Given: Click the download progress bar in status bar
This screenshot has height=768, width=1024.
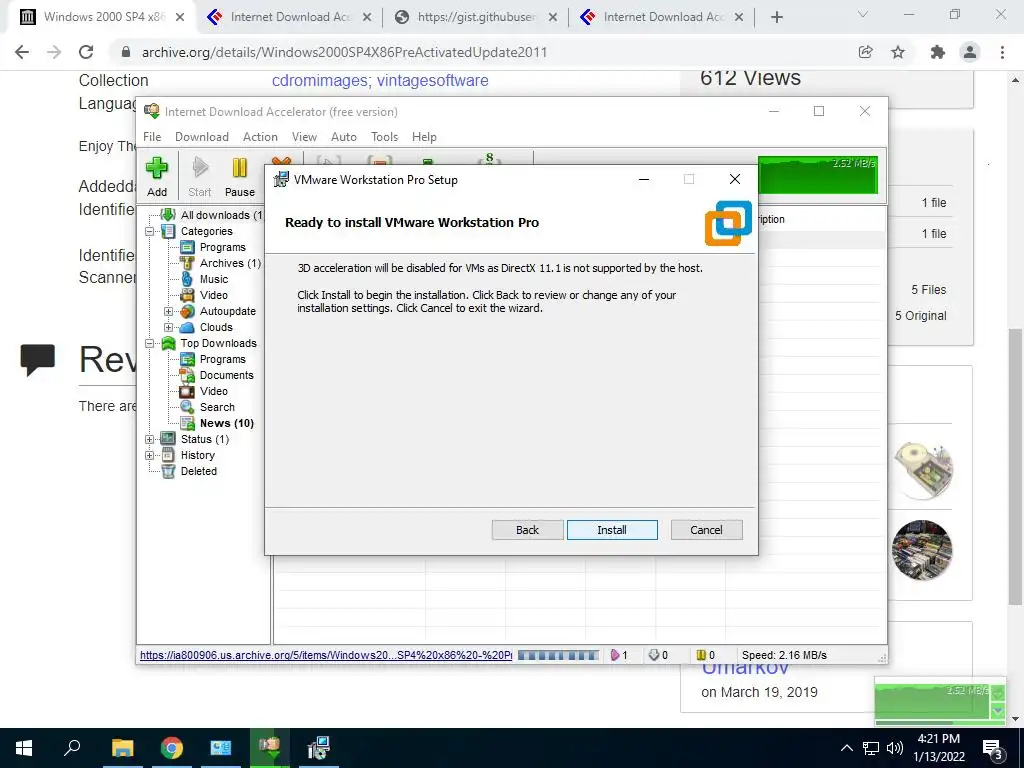Looking at the screenshot, I should 558,655.
